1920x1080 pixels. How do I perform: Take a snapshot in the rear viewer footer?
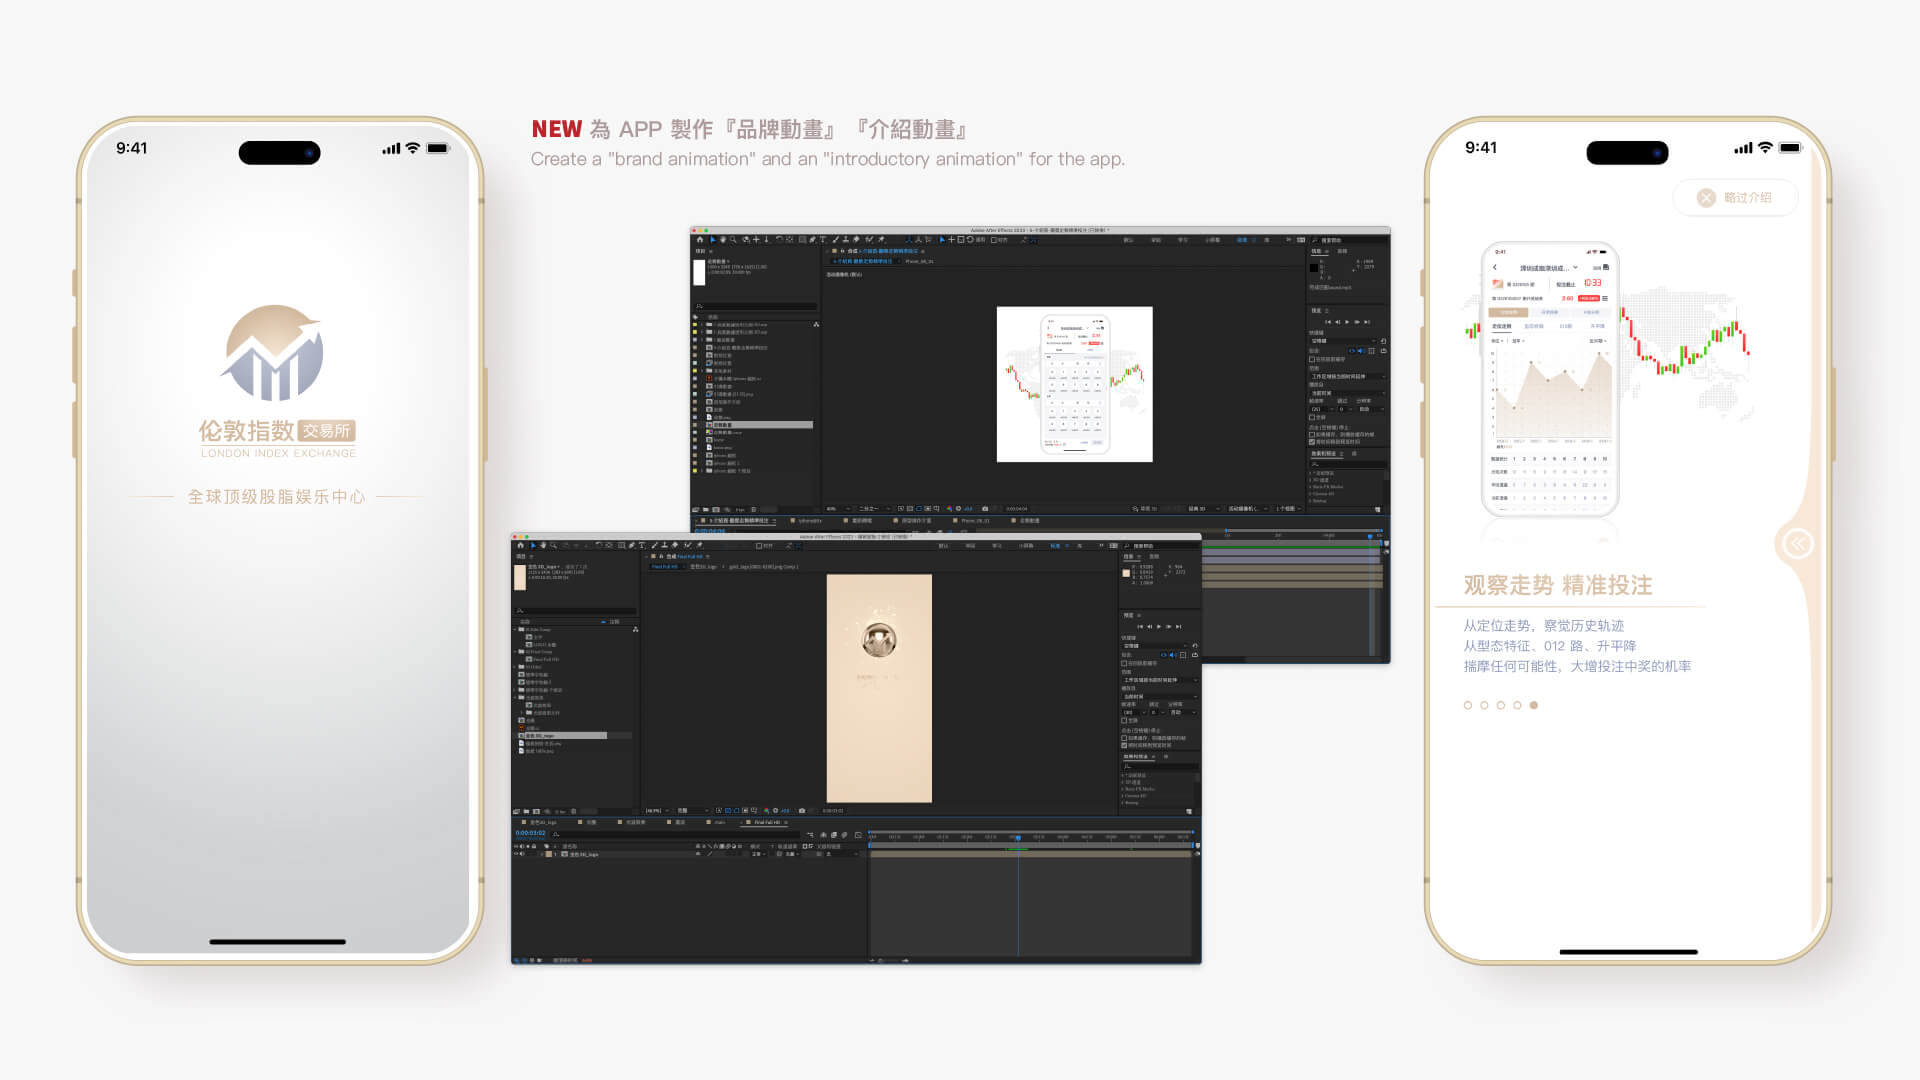pos(985,509)
